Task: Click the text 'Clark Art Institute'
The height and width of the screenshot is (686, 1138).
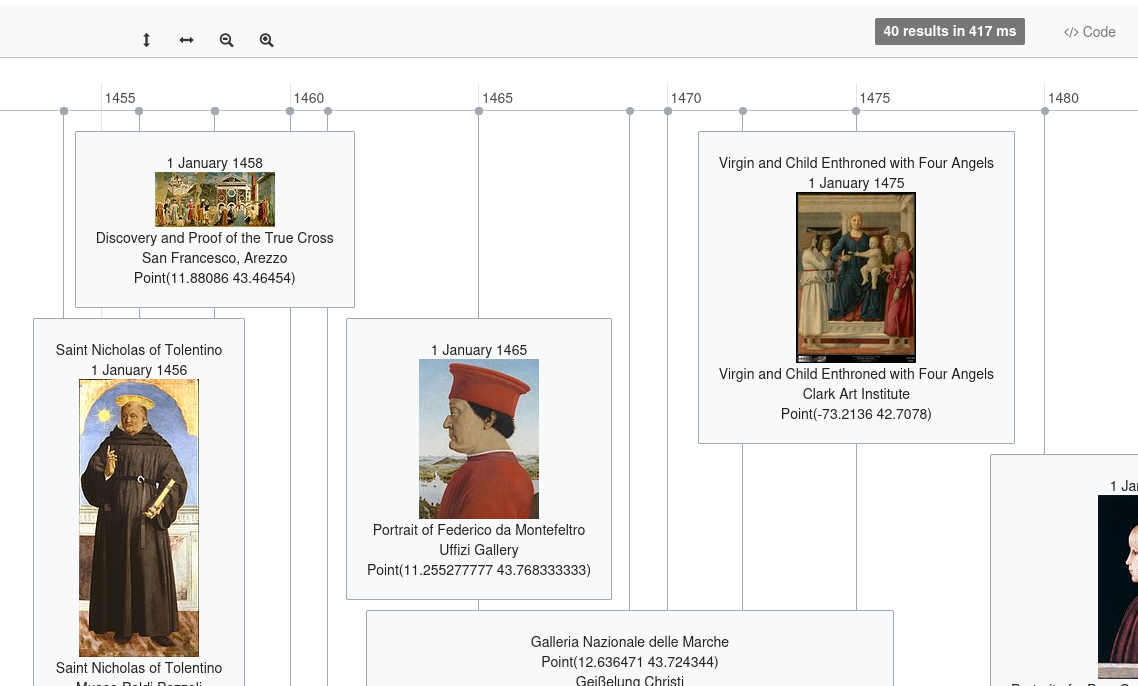Action: 856,394
